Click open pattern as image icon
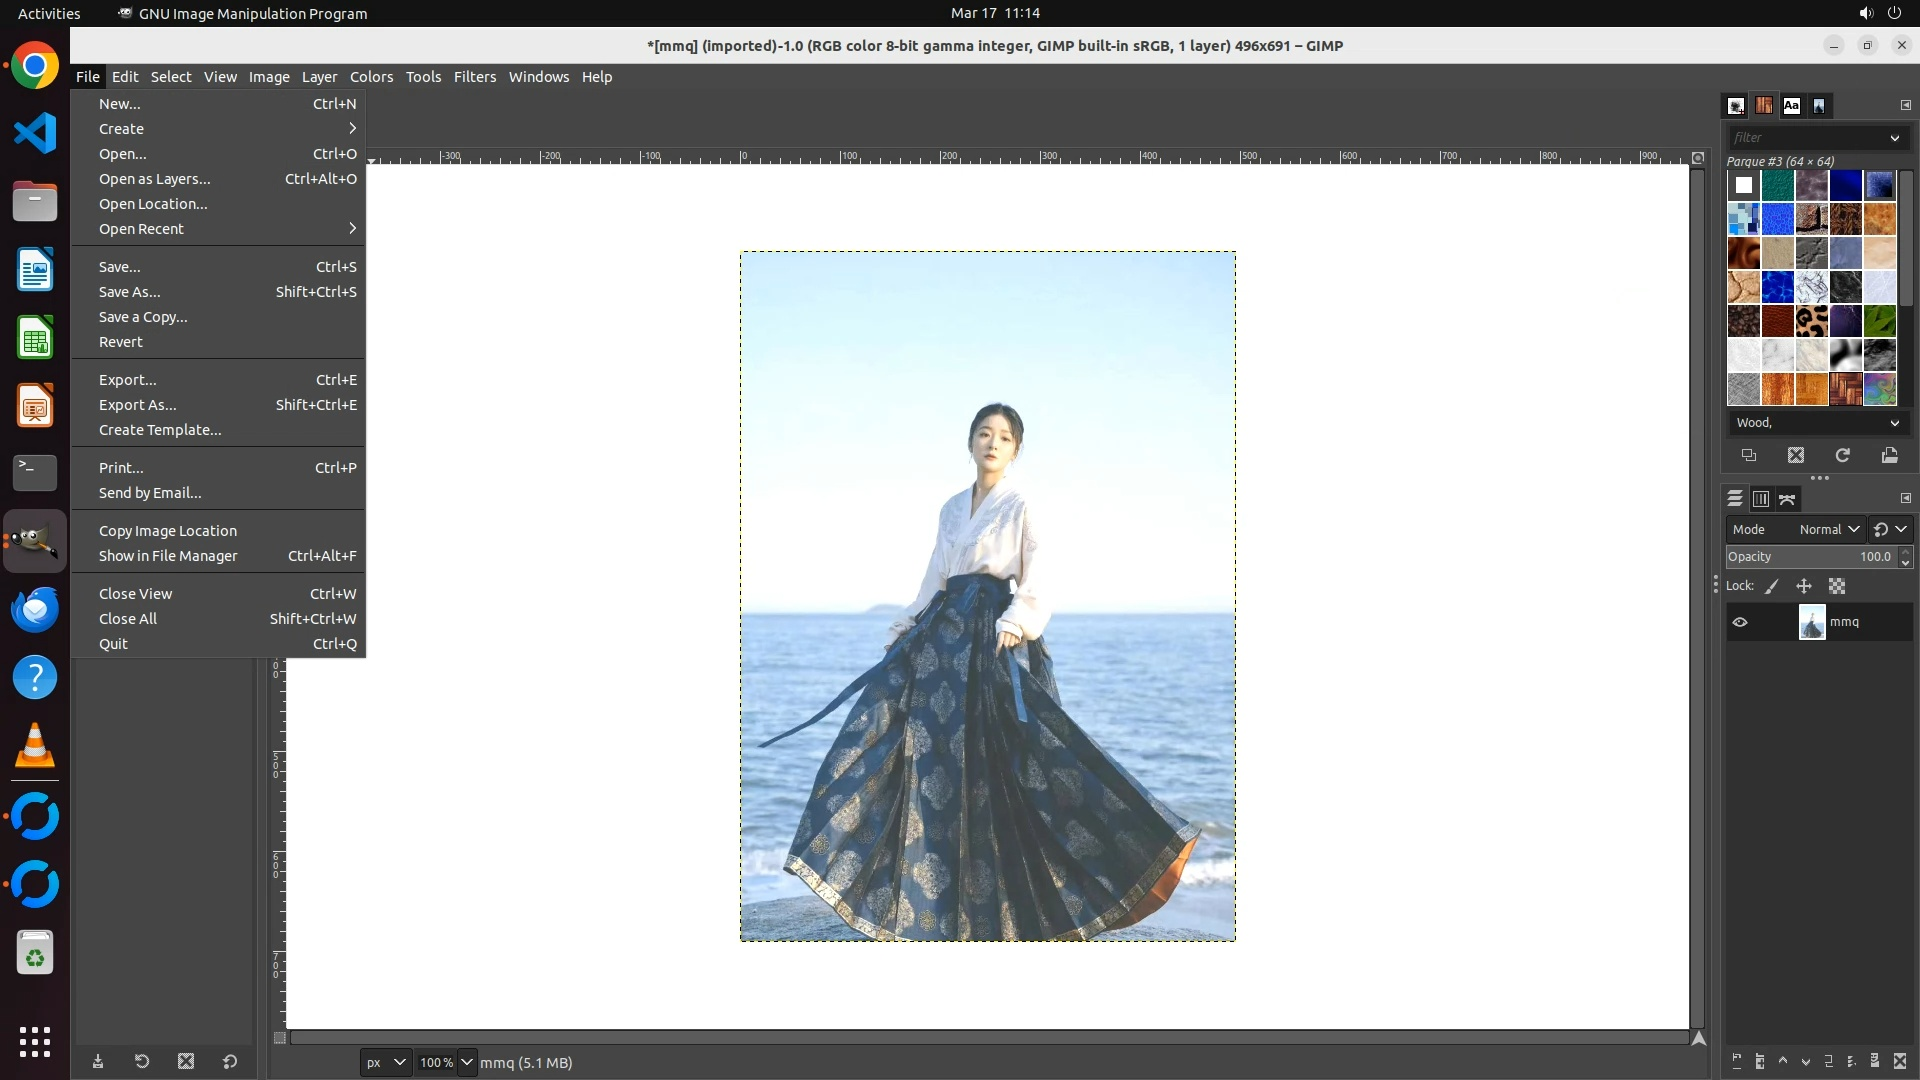This screenshot has width=1920, height=1080. pos(1889,455)
